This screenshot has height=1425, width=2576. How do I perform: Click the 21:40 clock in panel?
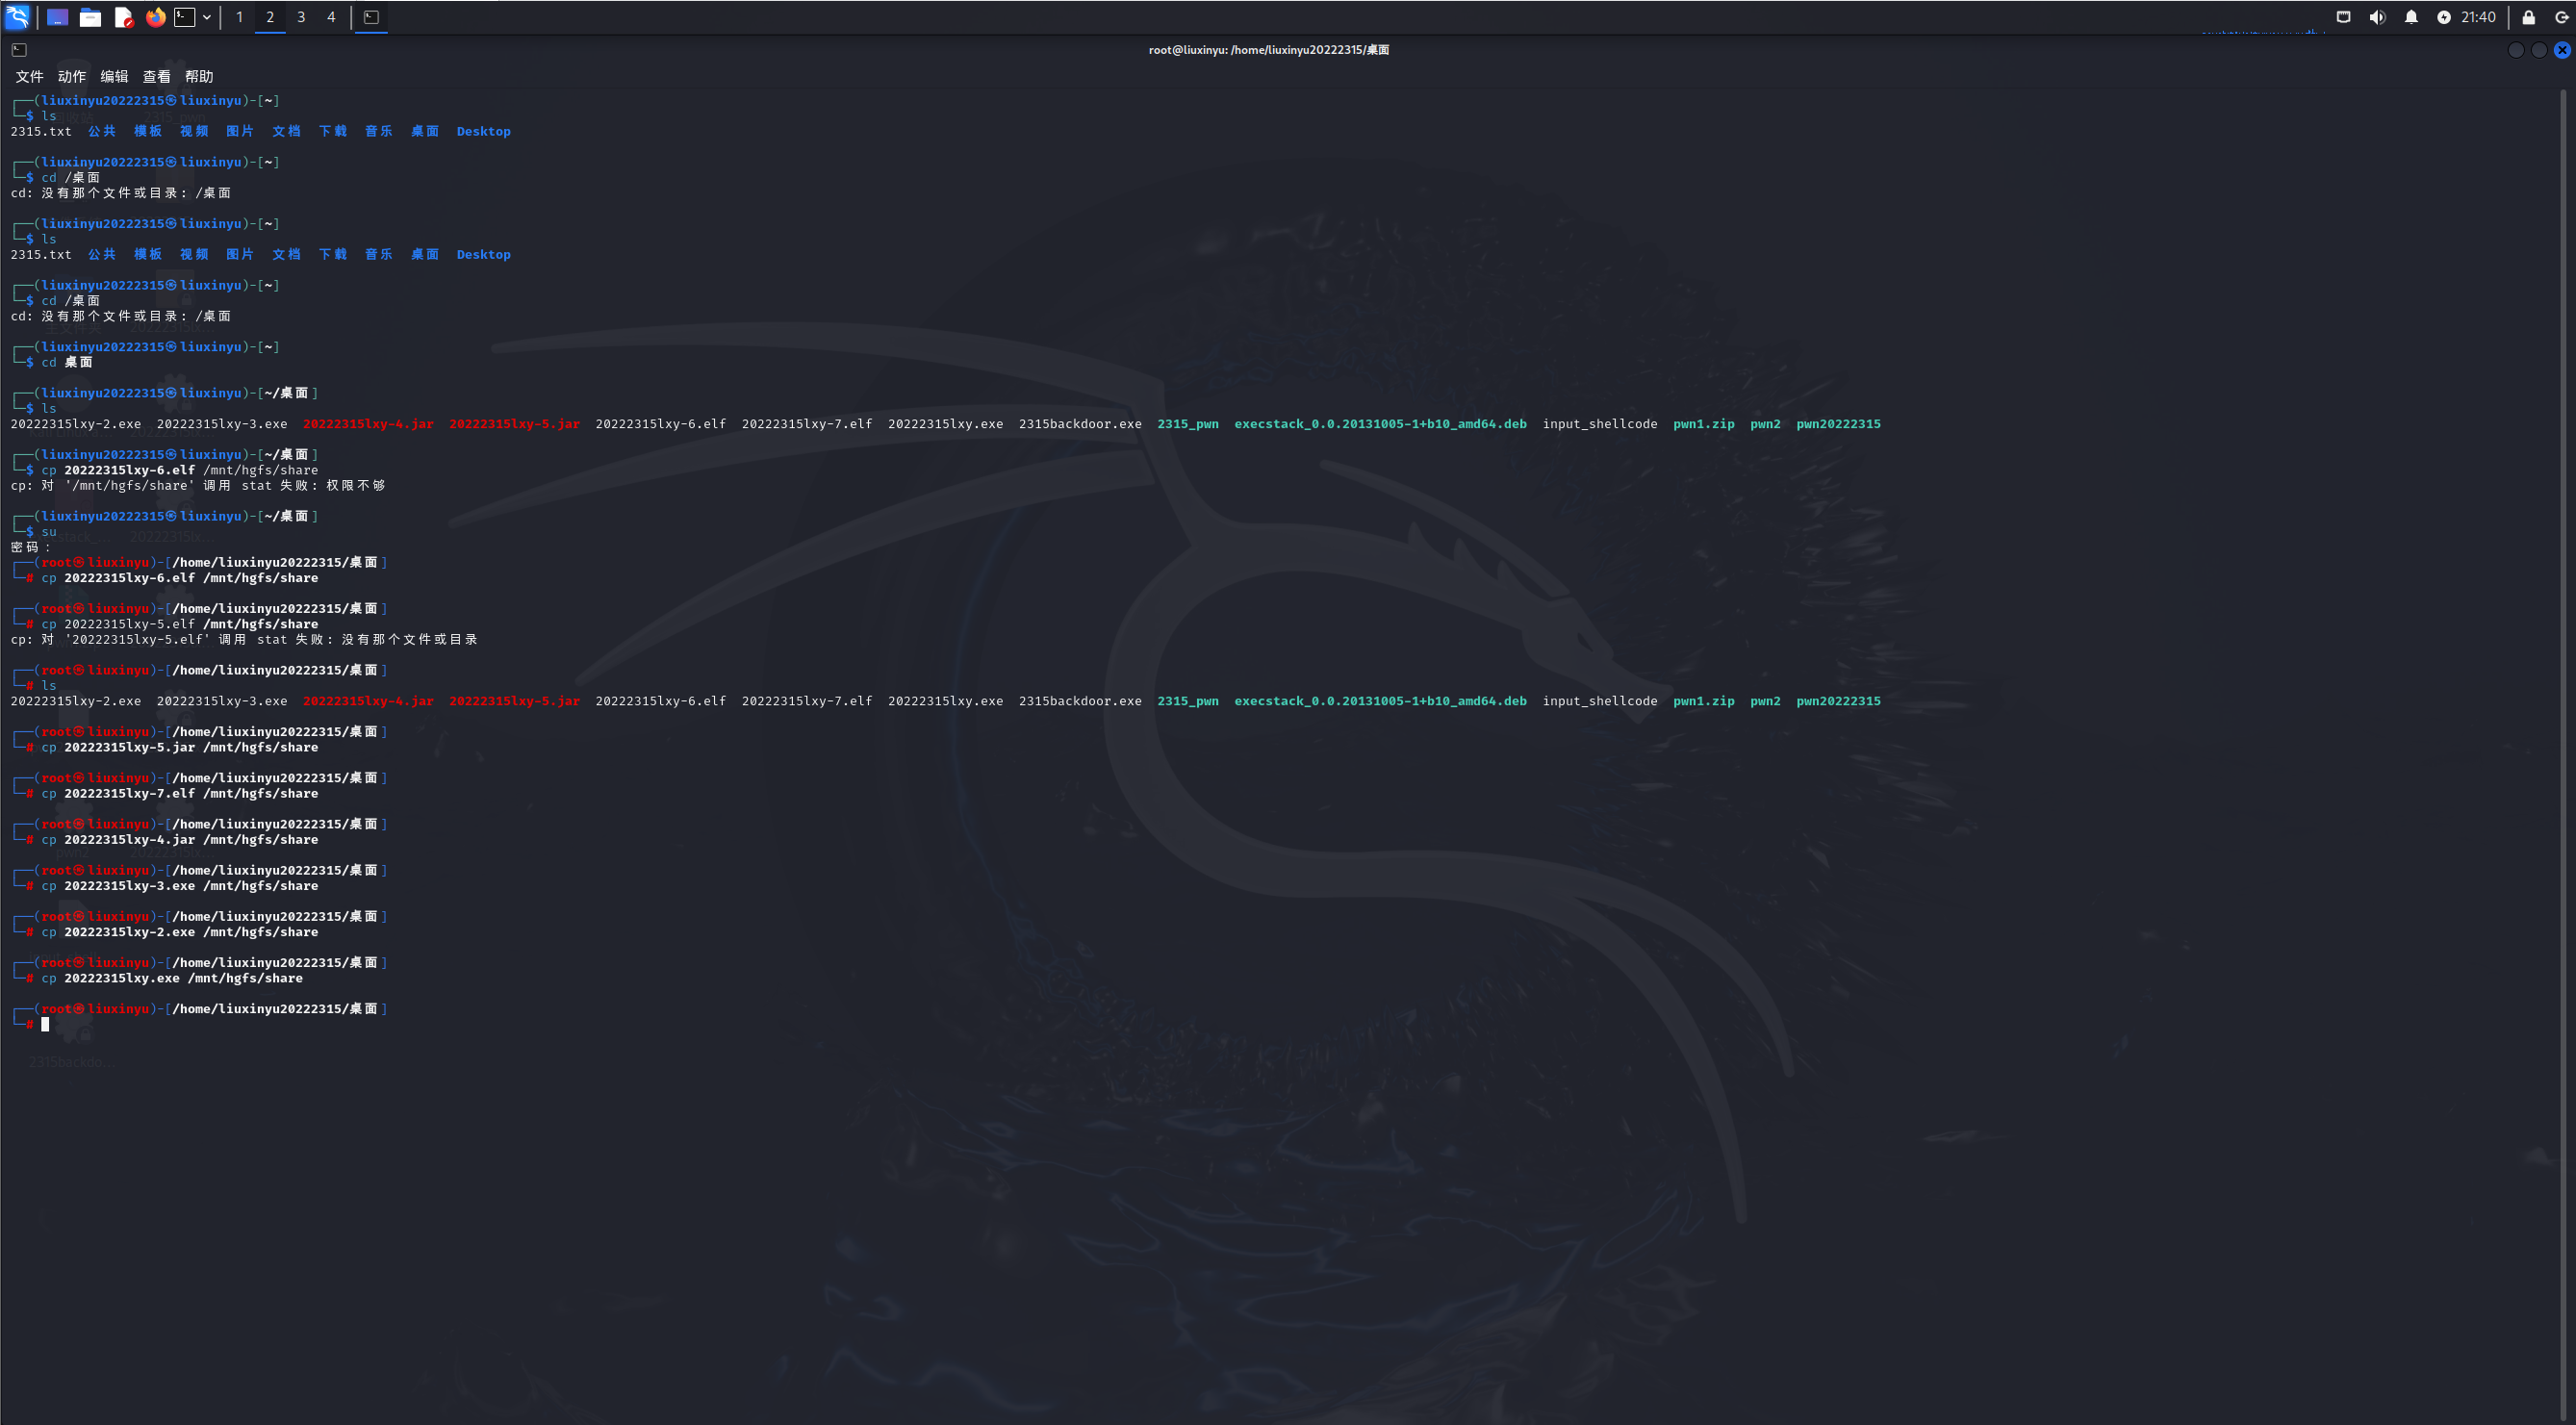click(2478, 17)
